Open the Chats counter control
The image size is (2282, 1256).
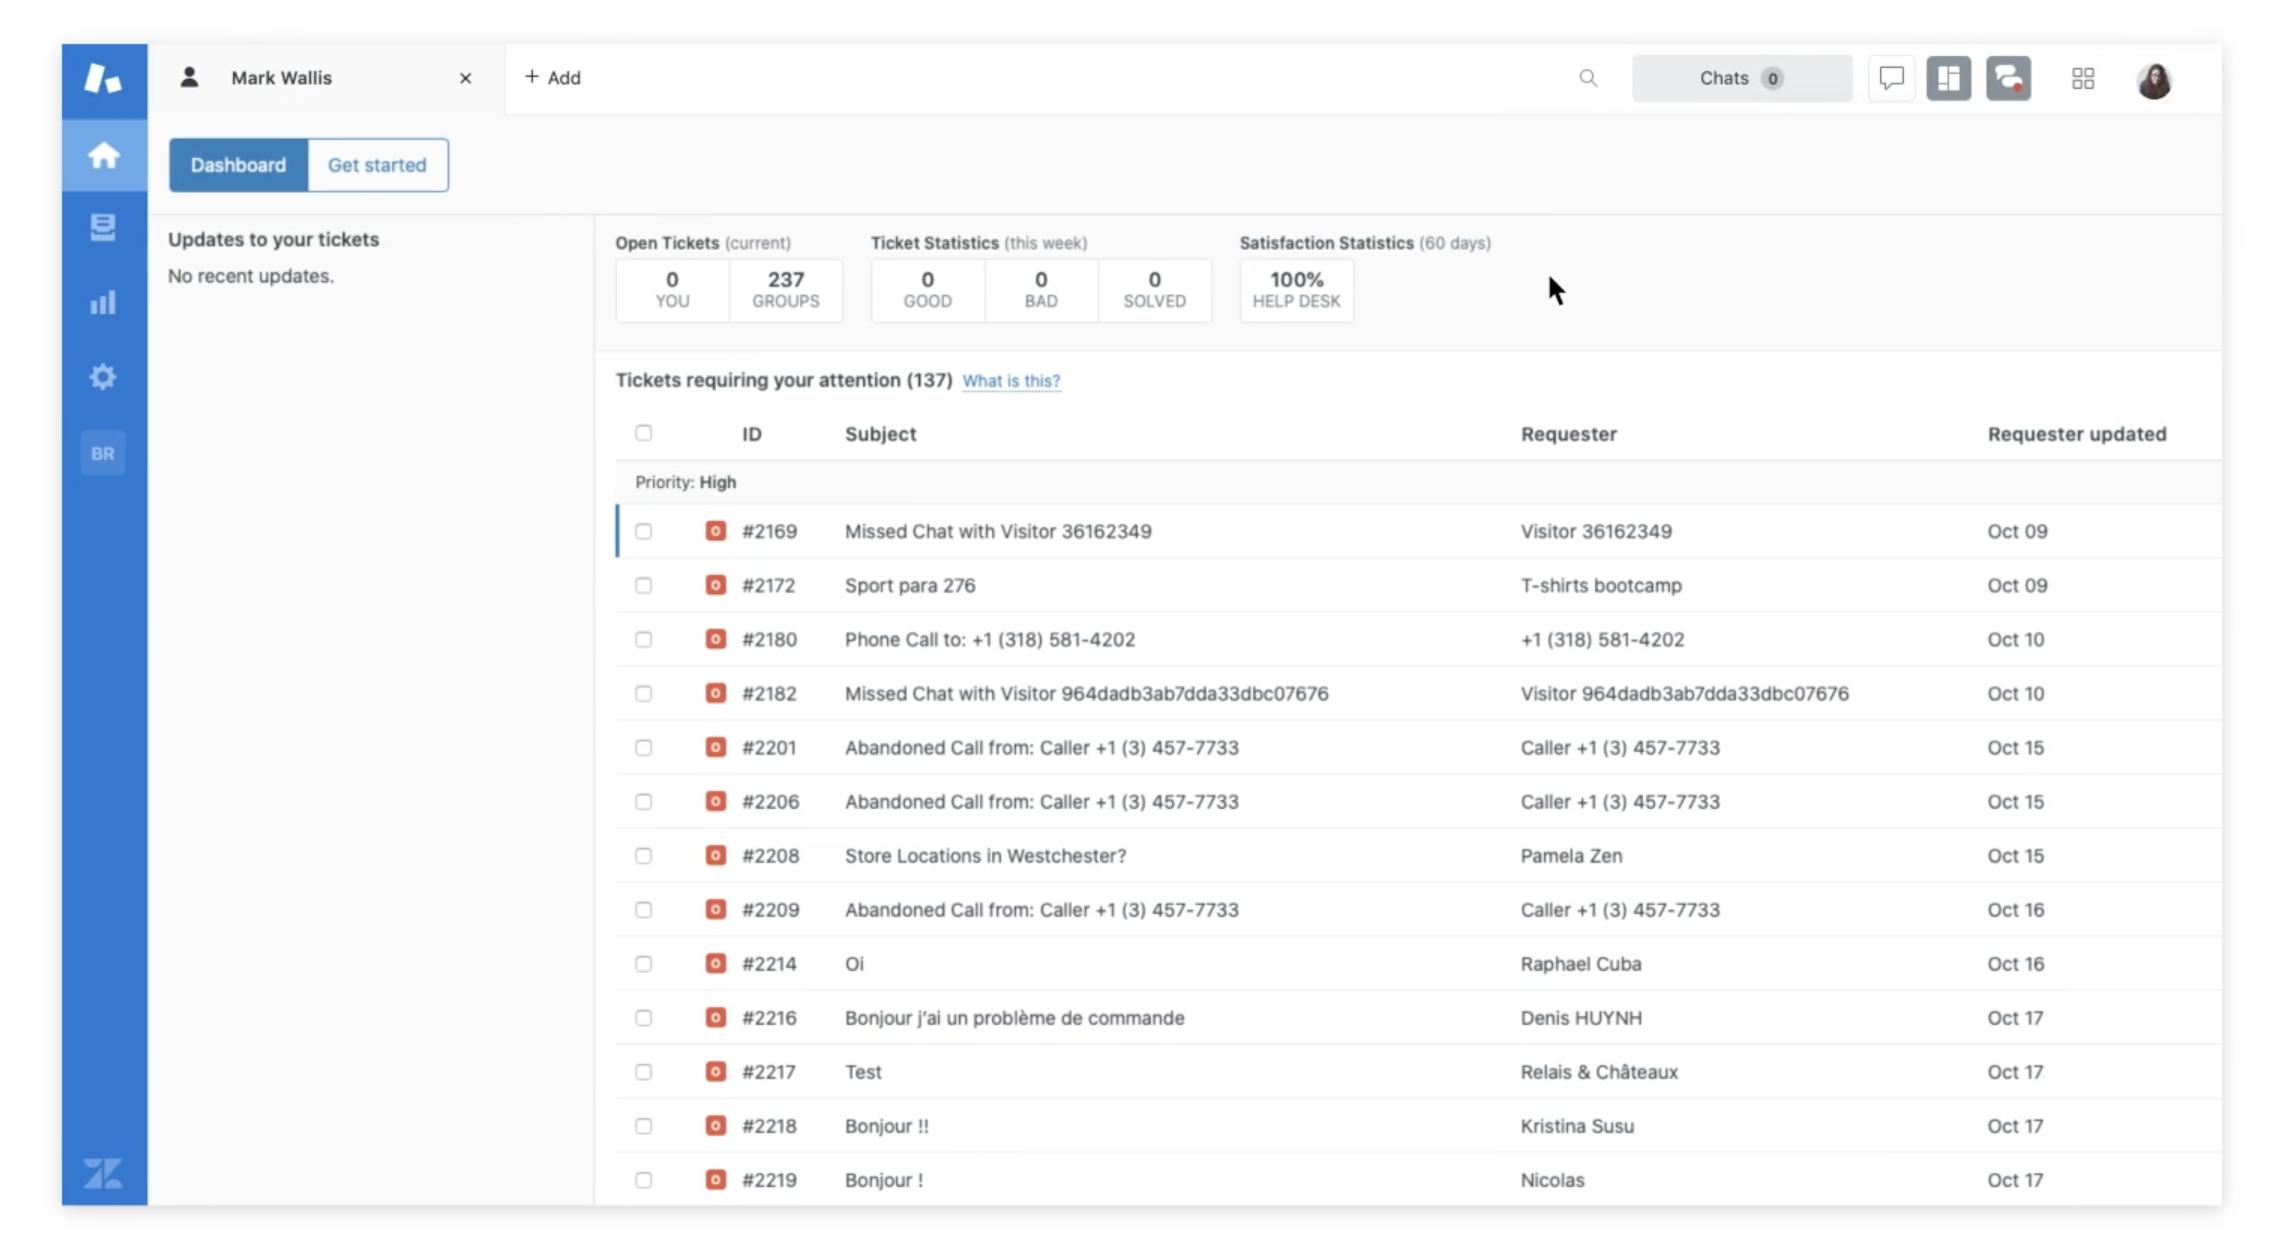1741,78
